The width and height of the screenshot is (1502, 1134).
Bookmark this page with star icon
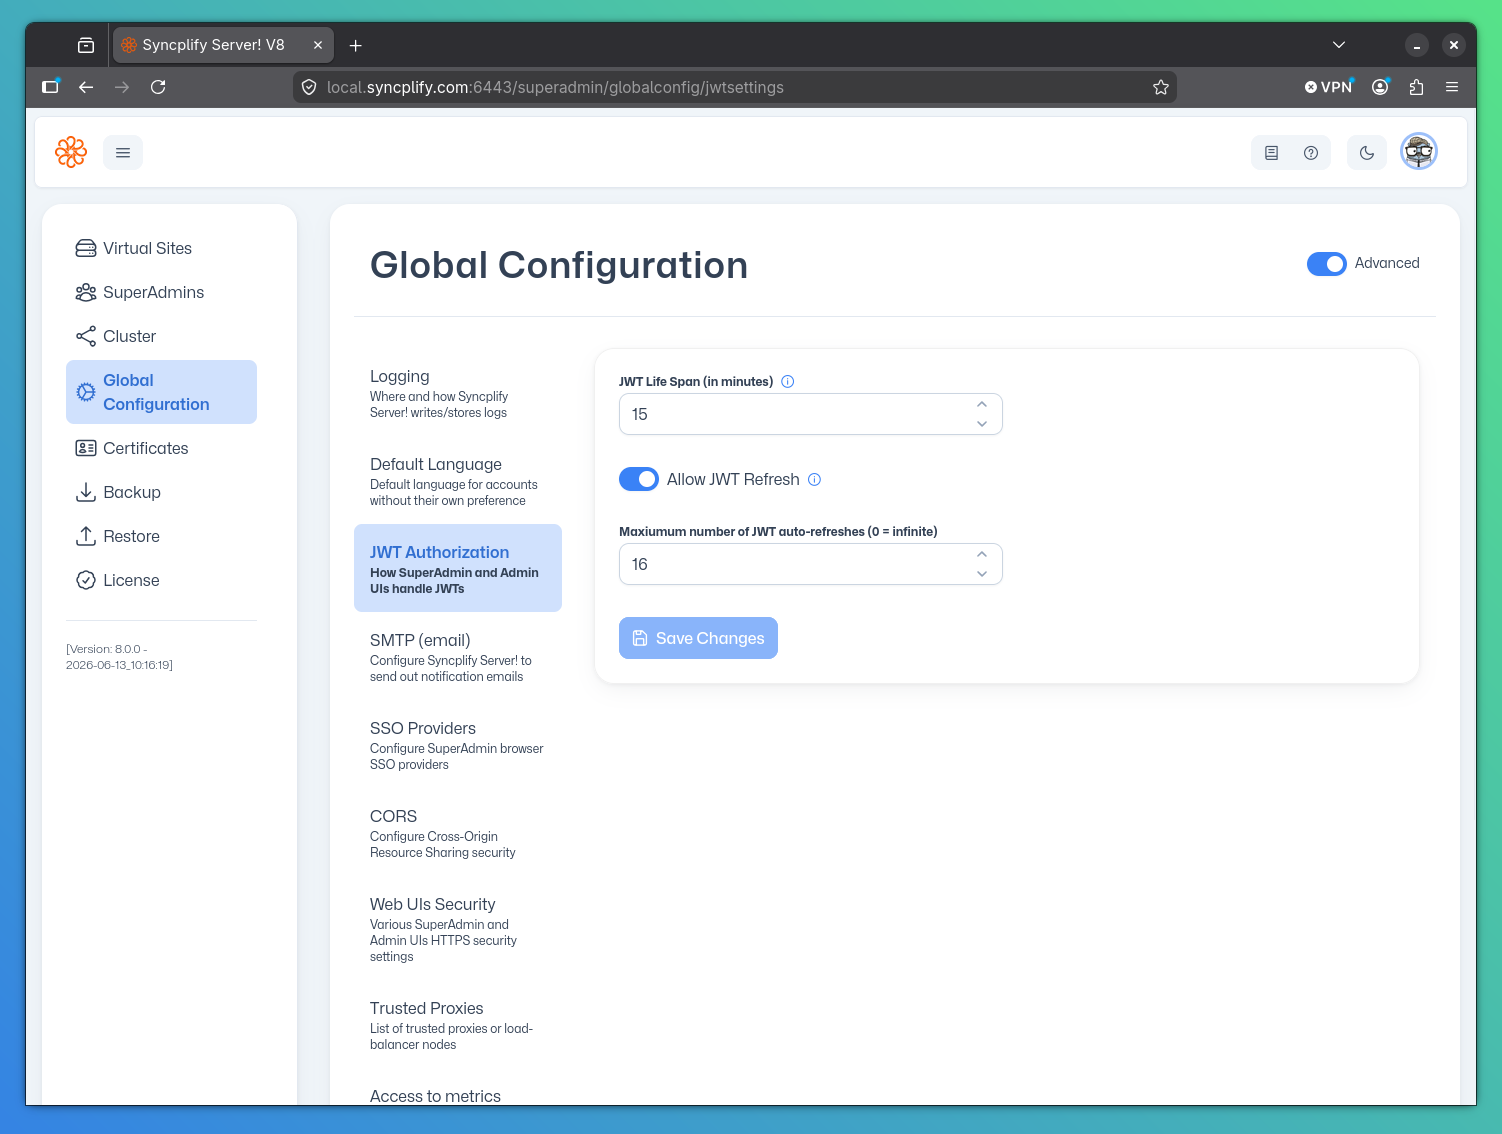tap(1161, 87)
